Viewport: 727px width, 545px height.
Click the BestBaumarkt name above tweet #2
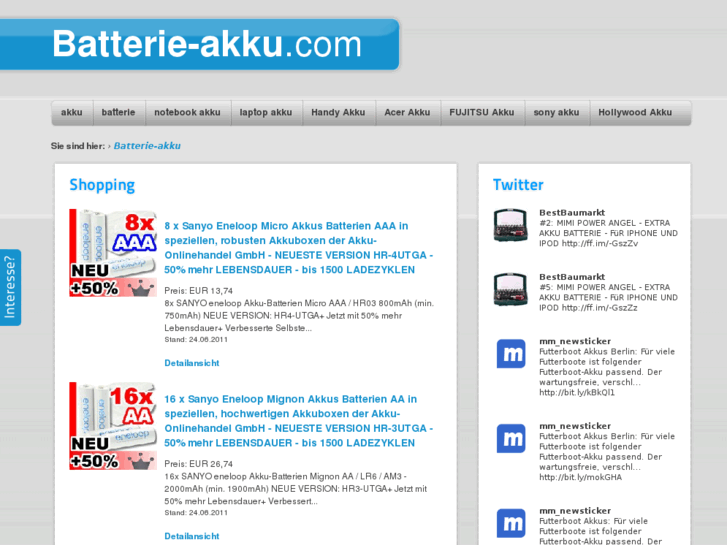[x=572, y=212]
